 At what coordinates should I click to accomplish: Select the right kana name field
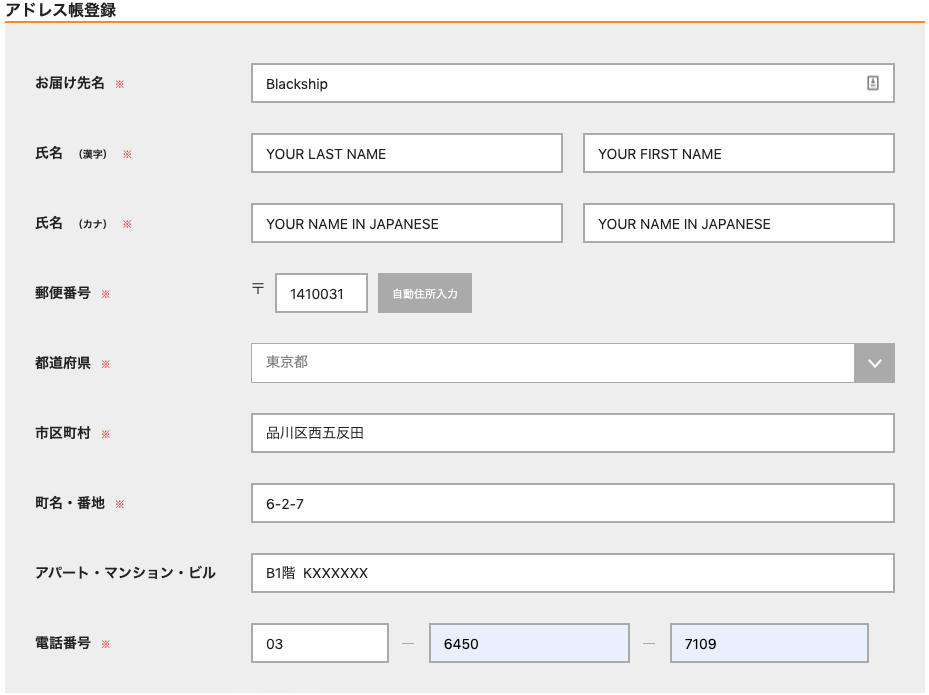pyautogui.click(x=739, y=223)
